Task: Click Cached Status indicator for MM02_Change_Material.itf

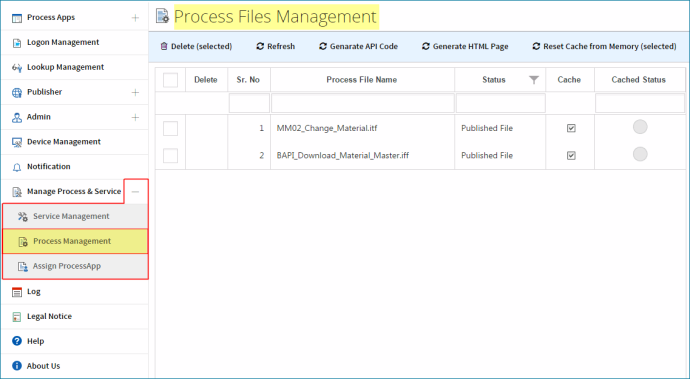Action: (640, 127)
